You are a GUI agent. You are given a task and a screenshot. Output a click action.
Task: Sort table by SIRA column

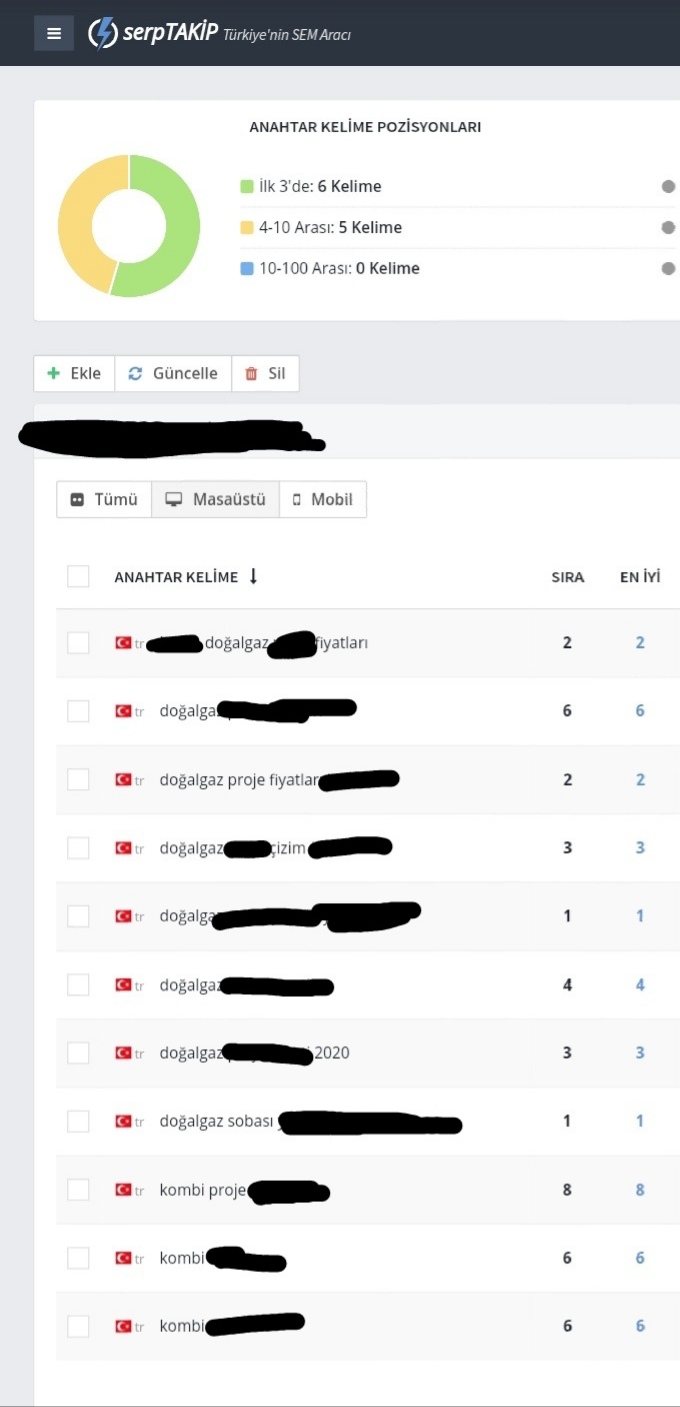tap(568, 577)
